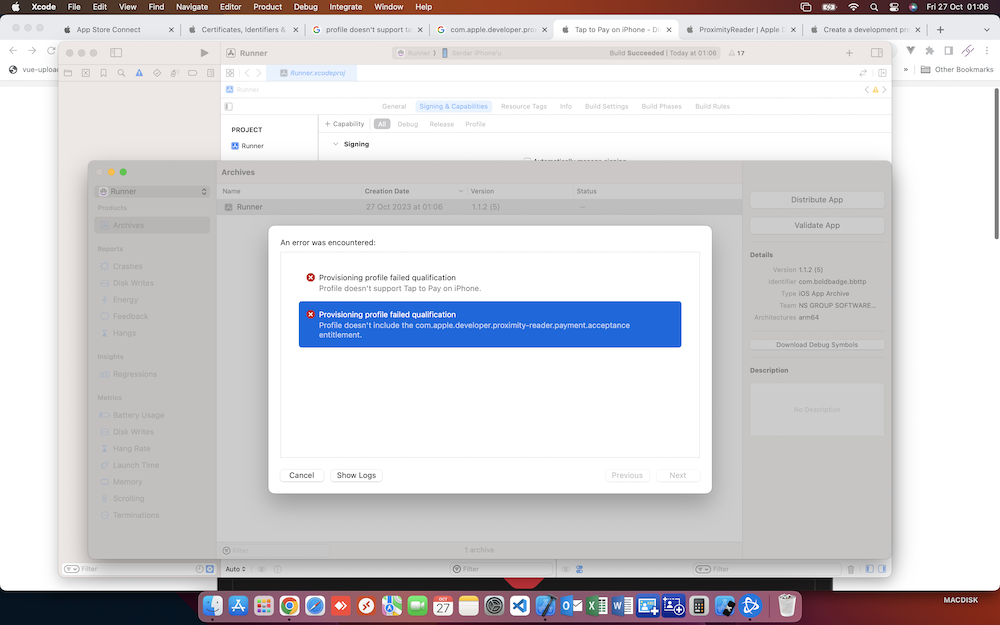Collapse the Signing section chevron

(x=335, y=144)
